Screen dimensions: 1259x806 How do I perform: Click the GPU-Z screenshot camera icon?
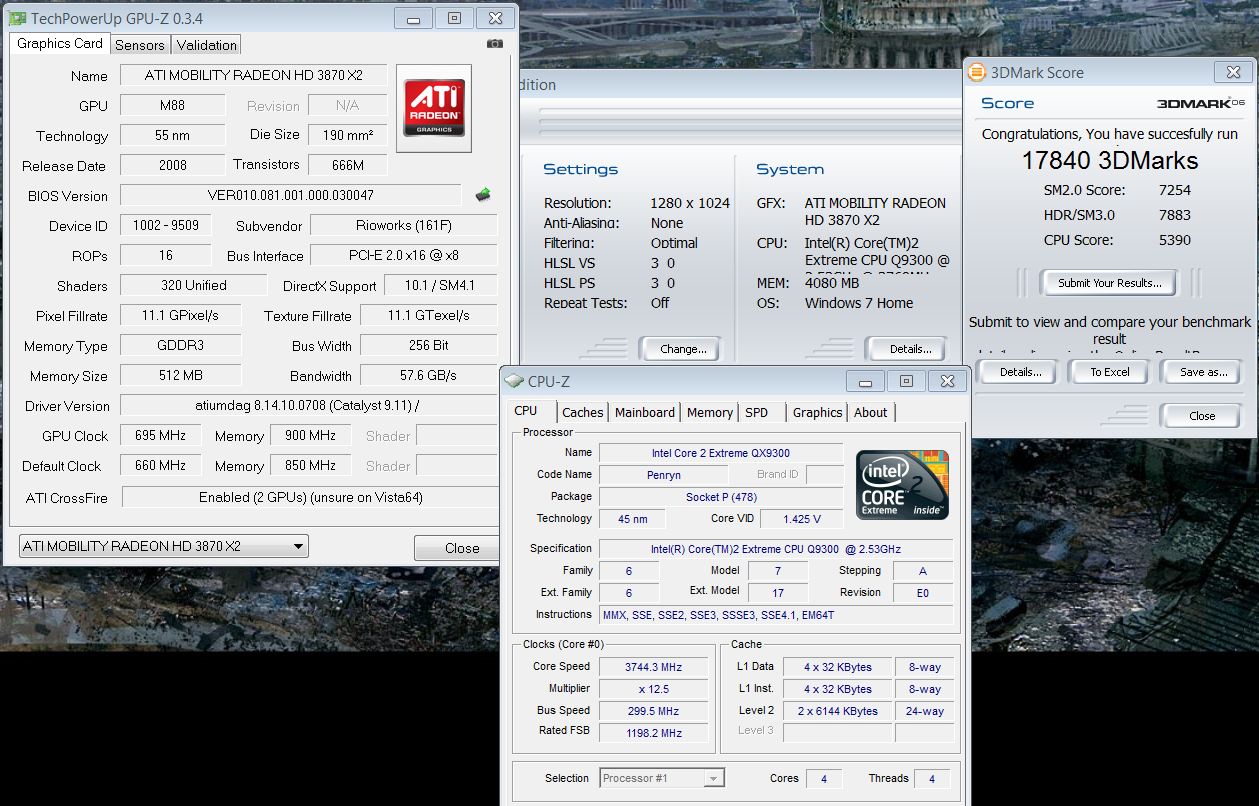pyautogui.click(x=494, y=44)
